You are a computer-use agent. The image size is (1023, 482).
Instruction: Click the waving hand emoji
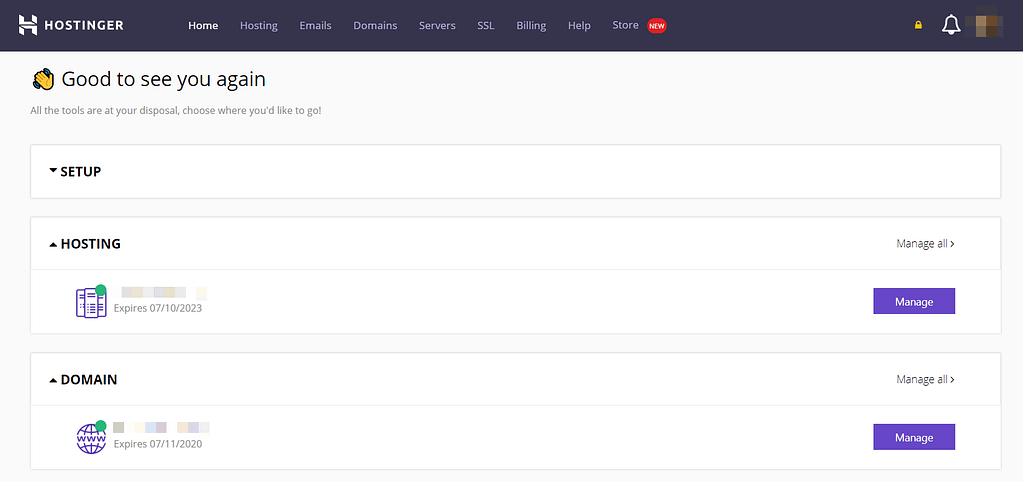42,80
